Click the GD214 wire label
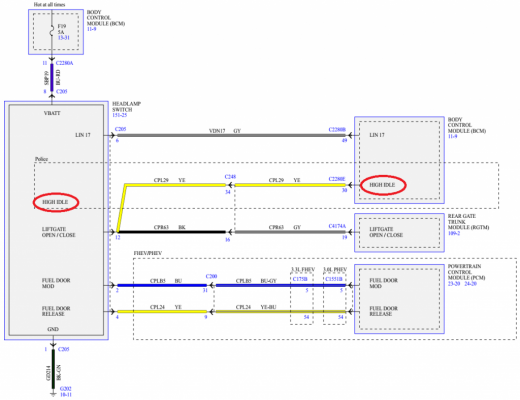This screenshot has height=400, width=520. pos(48,373)
